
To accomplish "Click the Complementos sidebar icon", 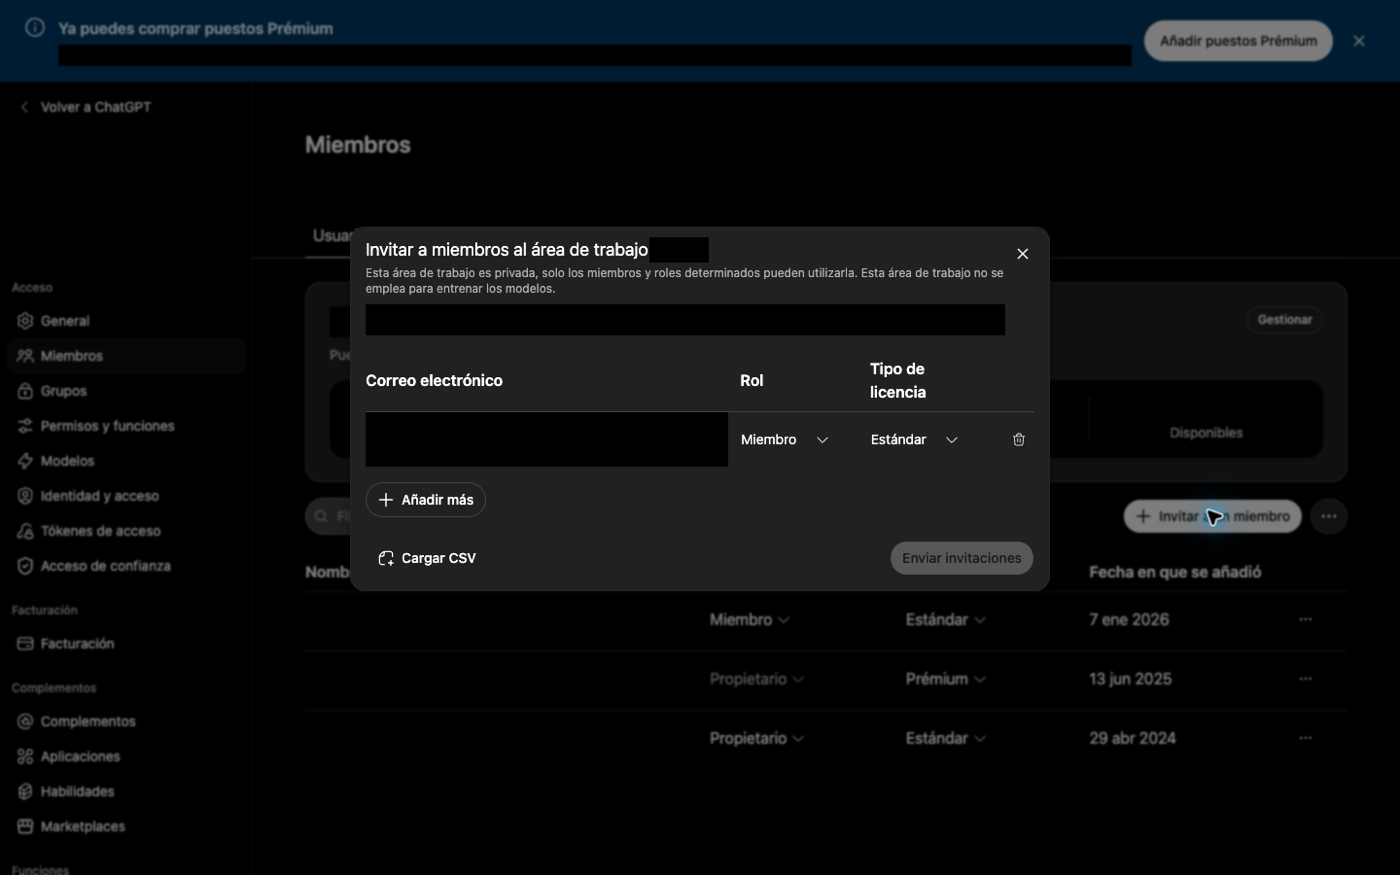I will (25, 722).
